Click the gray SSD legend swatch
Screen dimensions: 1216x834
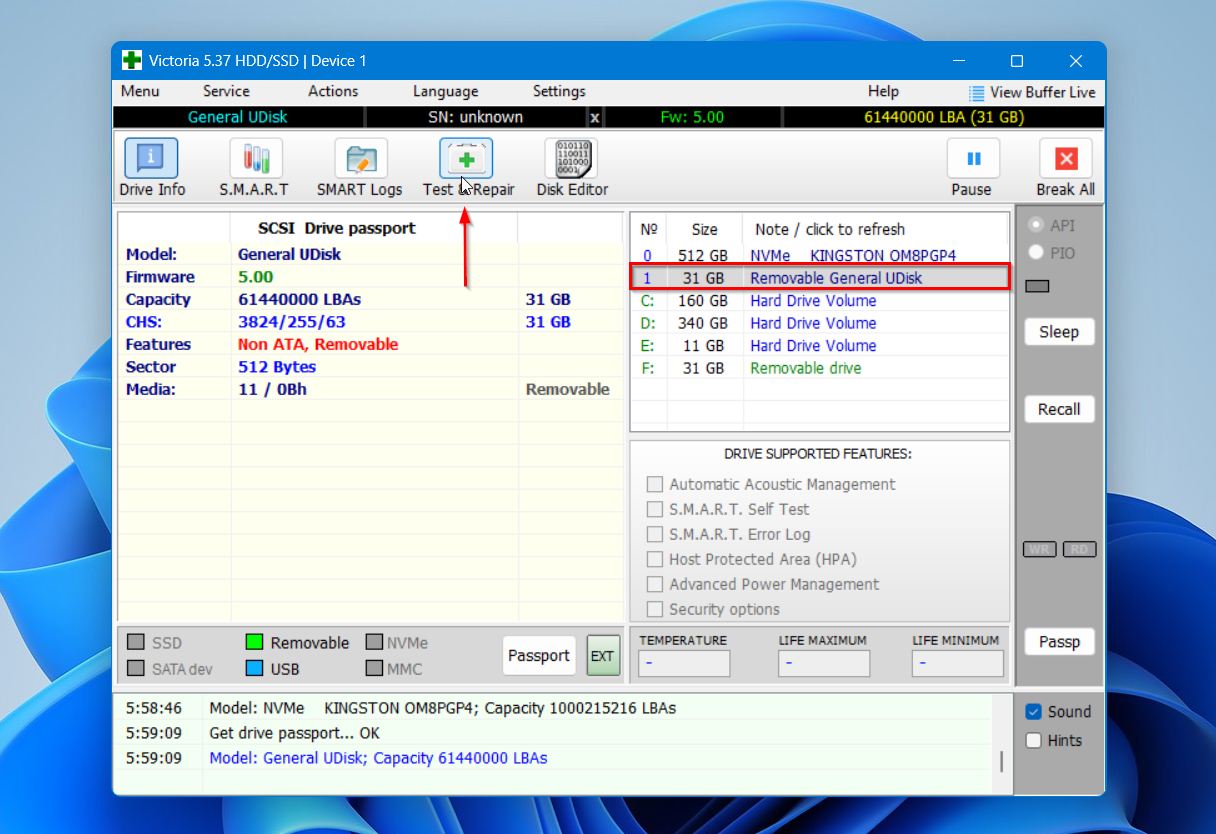click(x=135, y=642)
